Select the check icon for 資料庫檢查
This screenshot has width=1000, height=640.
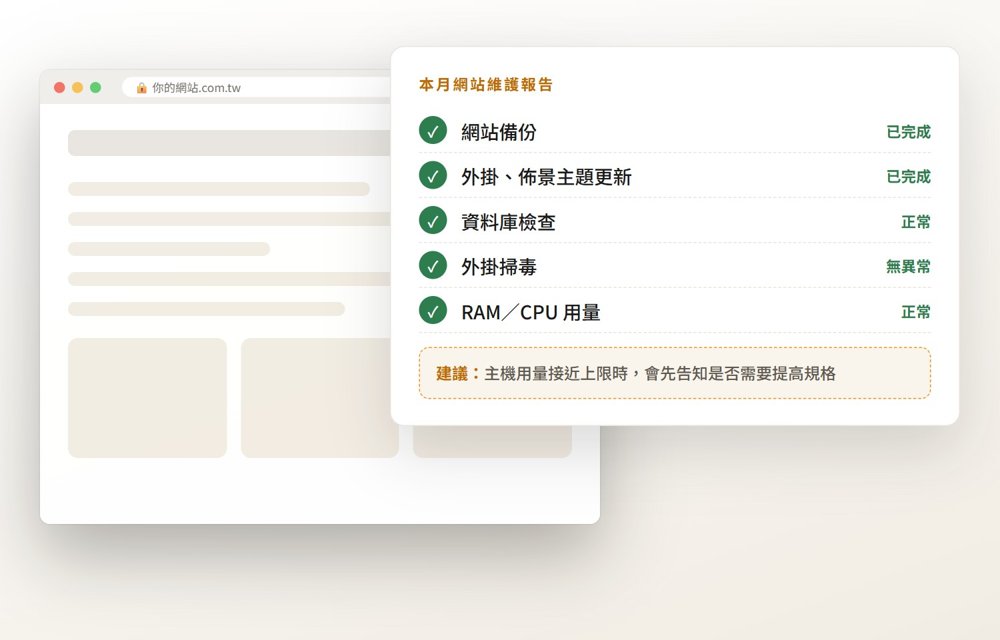point(433,221)
